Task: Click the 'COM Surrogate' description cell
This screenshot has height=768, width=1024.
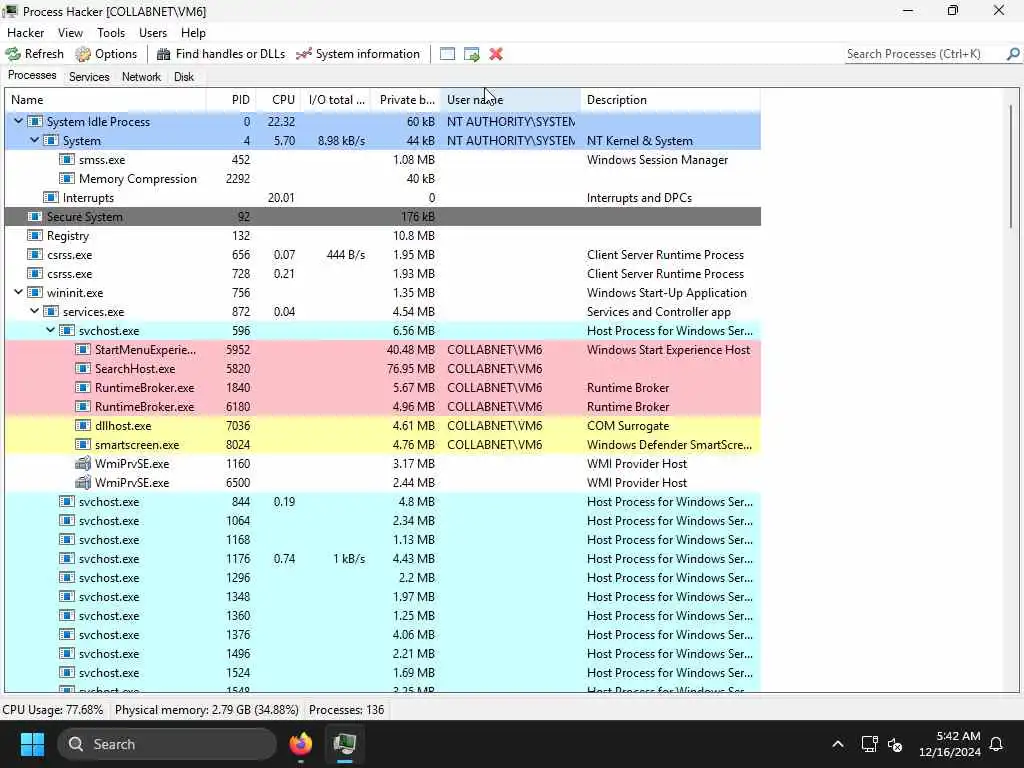Action: (x=628, y=425)
